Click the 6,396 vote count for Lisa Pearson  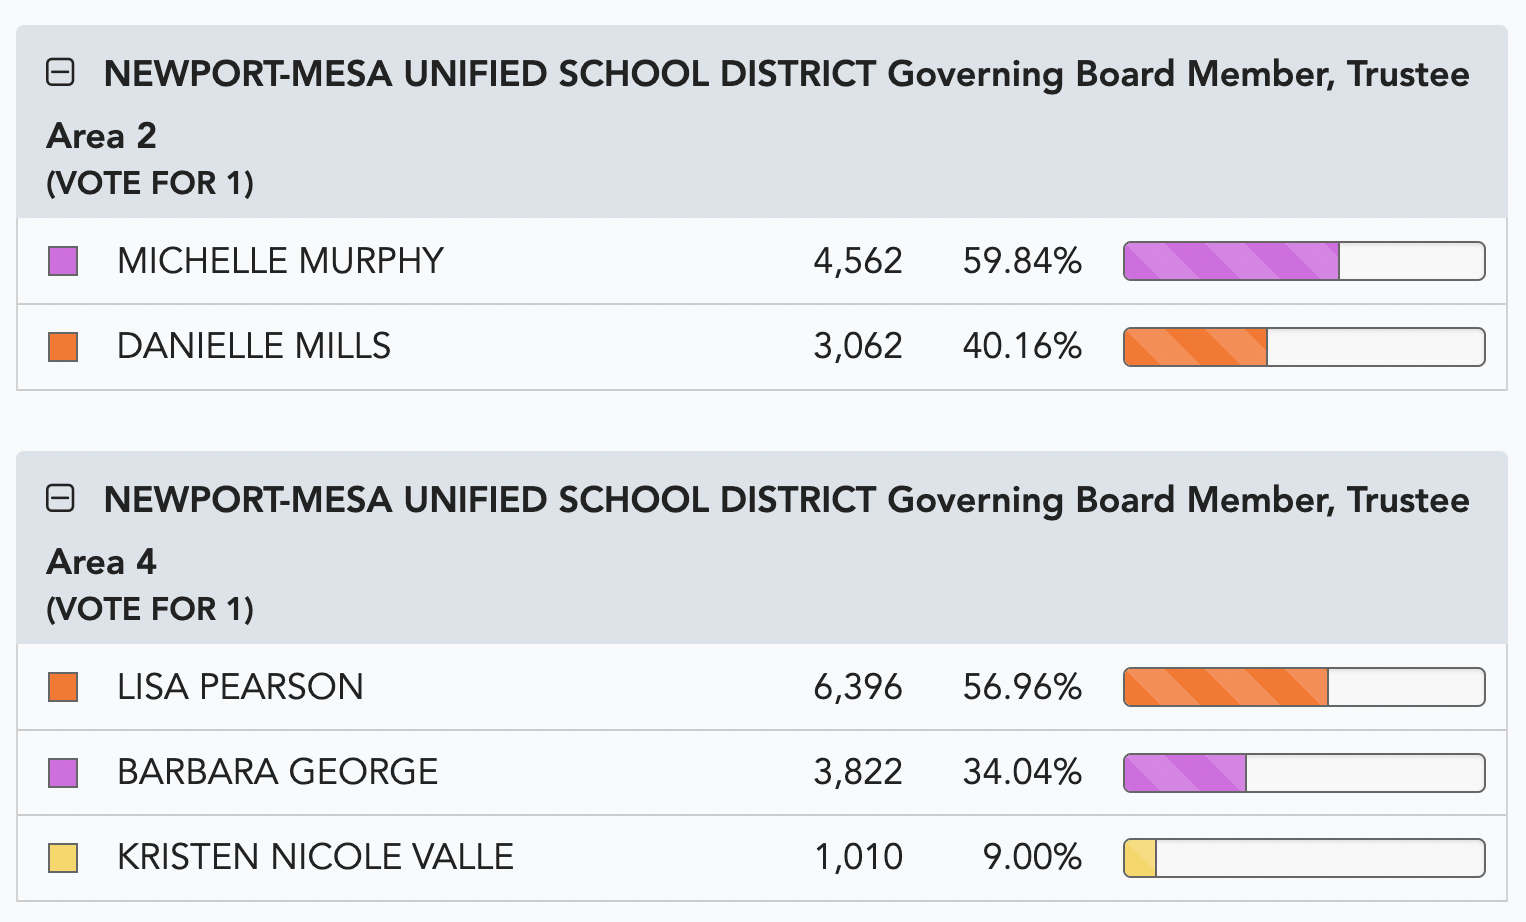[x=858, y=687]
